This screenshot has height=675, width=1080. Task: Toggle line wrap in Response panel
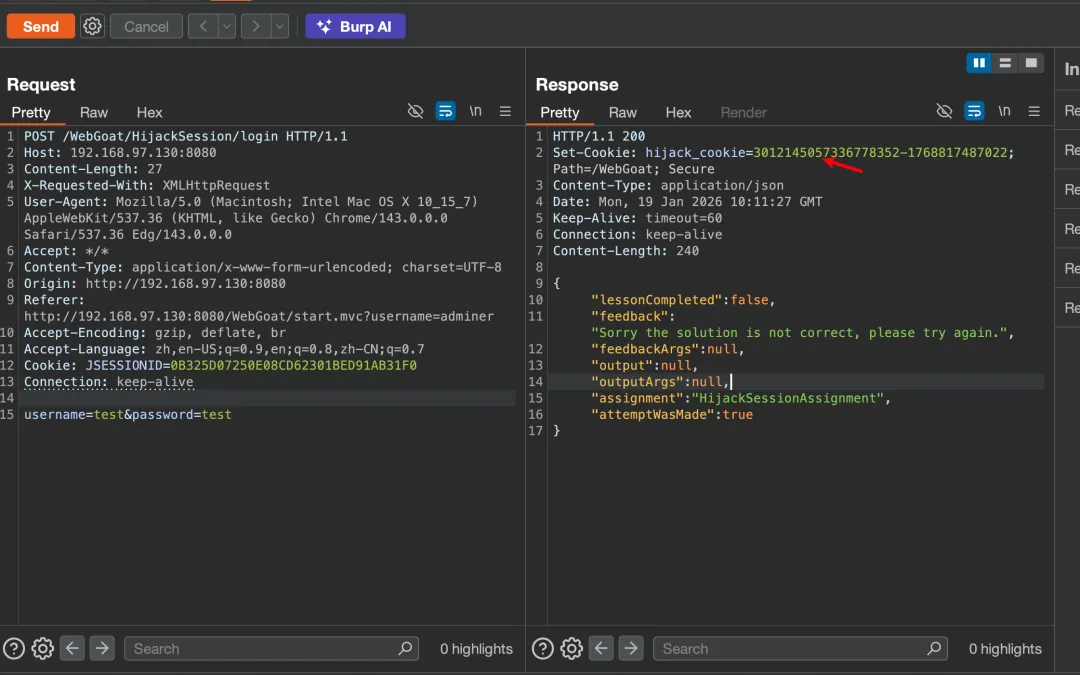[975, 111]
